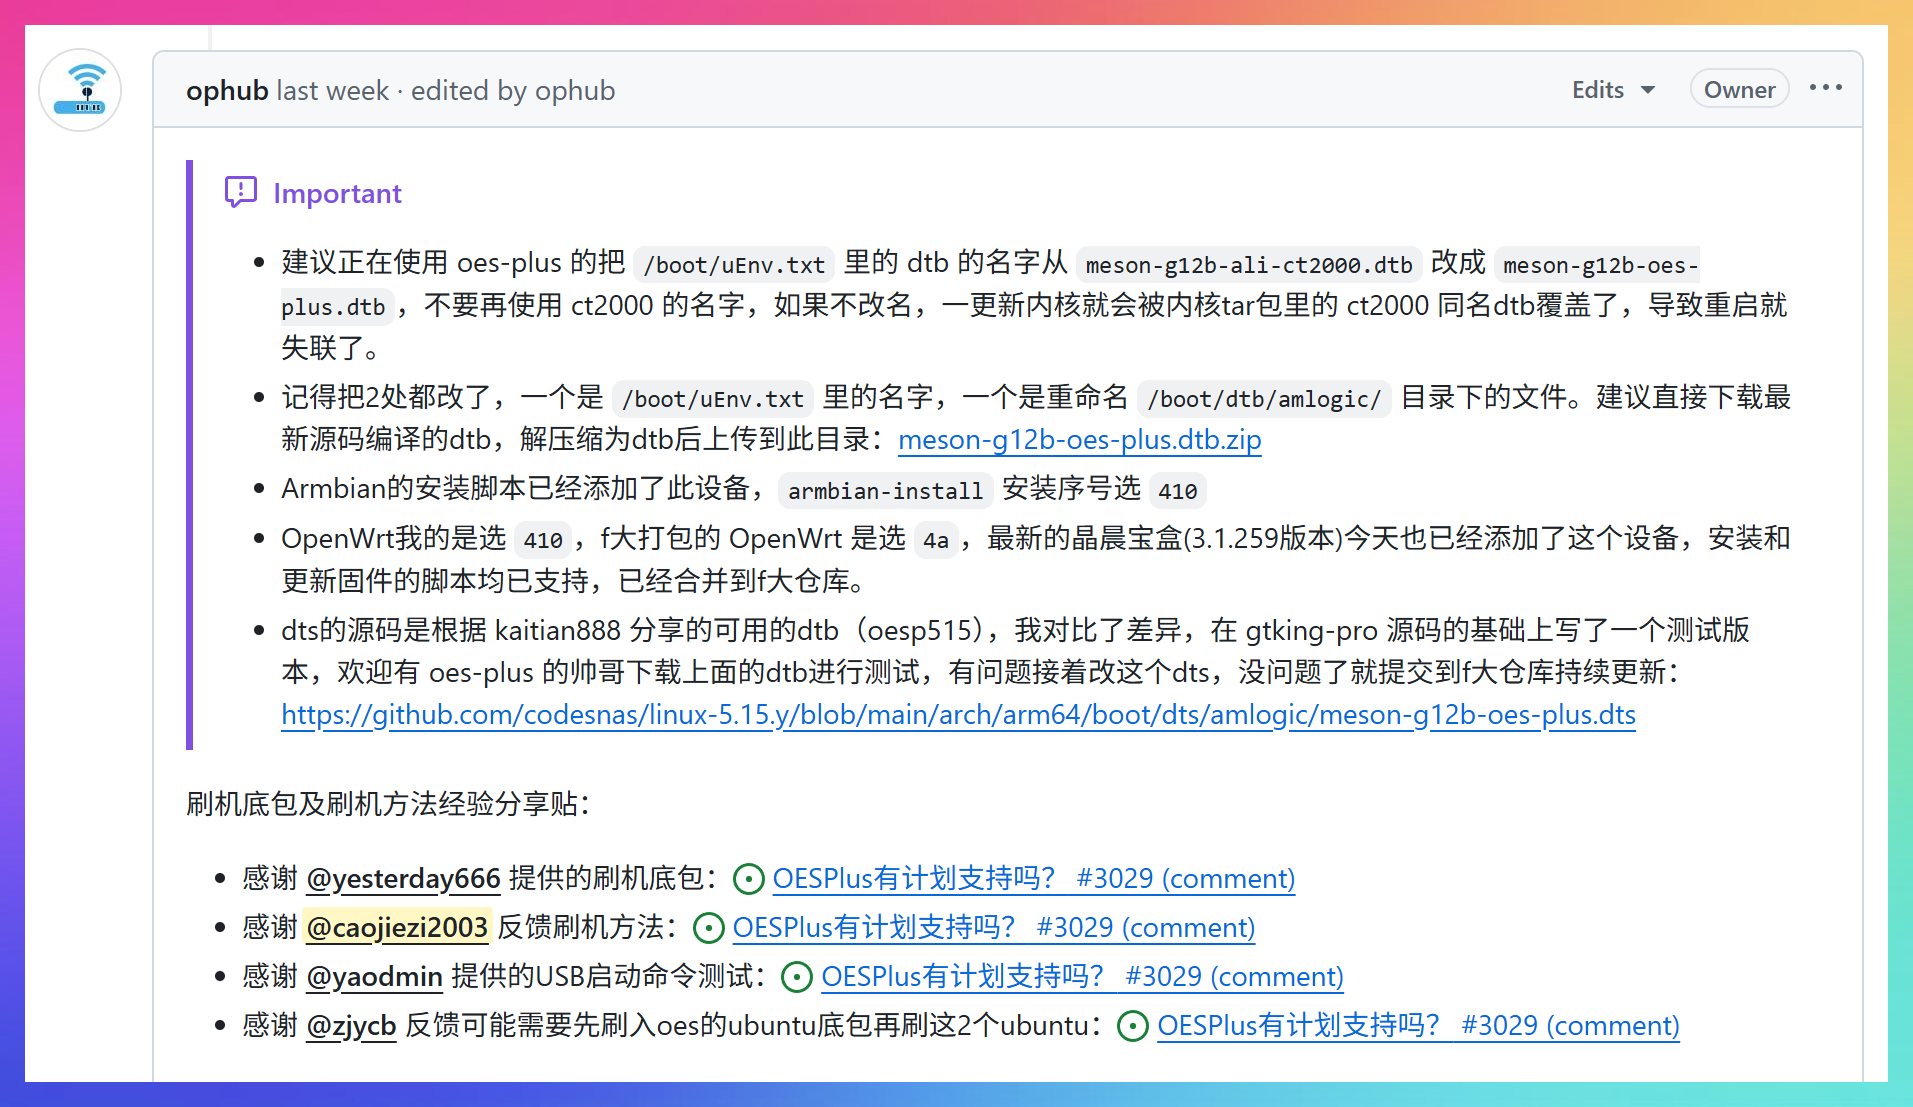Image resolution: width=1913 pixels, height=1107 pixels.
Task: Click comment bubble icon beside caojiezi2003's link
Action: (x=708, y=927)
